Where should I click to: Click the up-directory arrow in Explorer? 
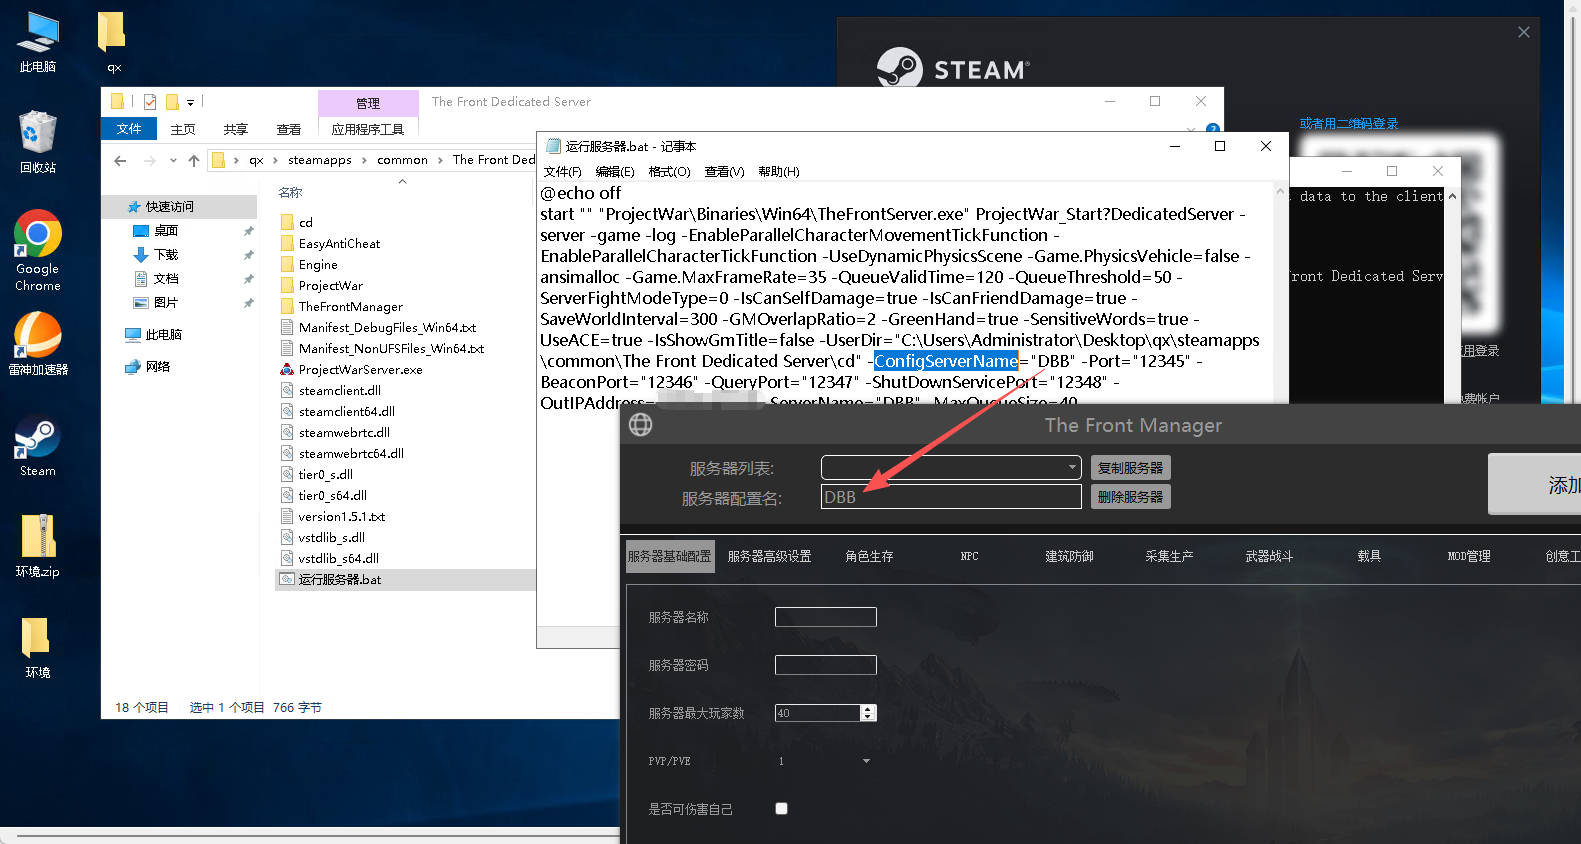(x=194, y=160)
